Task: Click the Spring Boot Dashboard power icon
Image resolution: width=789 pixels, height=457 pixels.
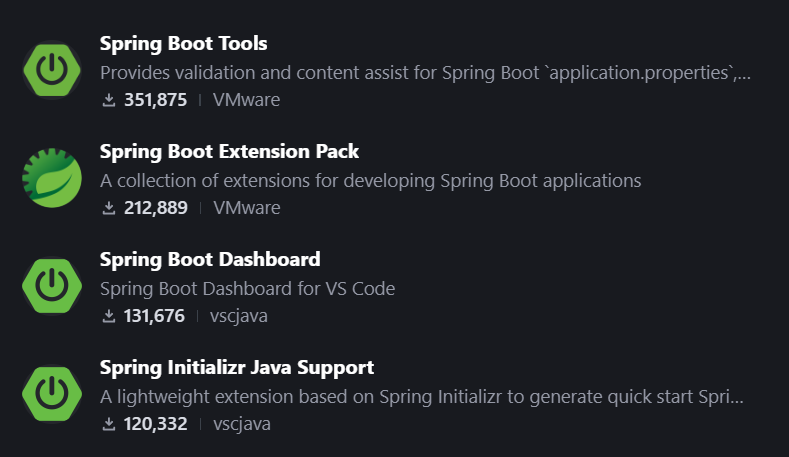Action: pos(52,286)
